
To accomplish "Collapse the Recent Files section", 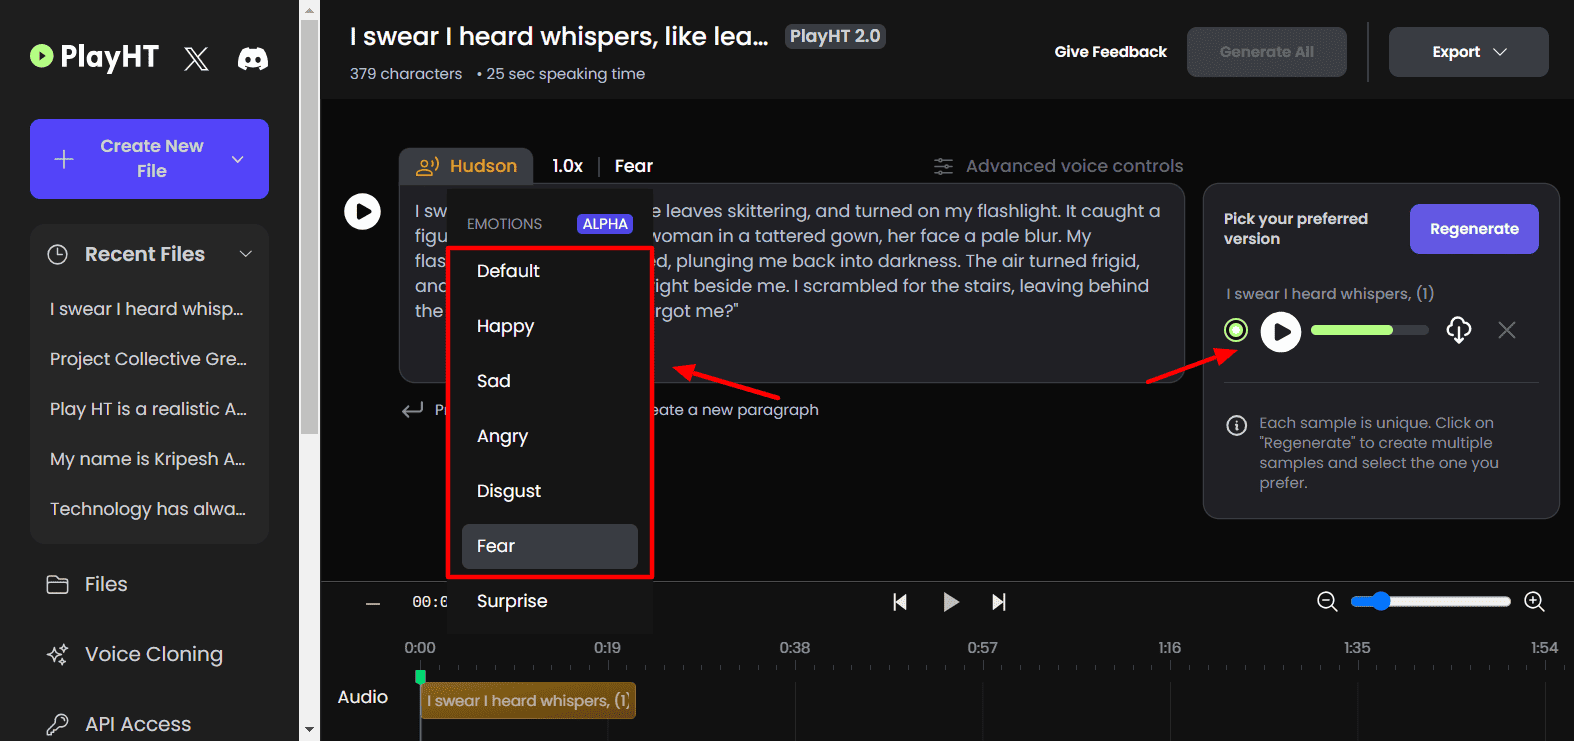I will click(246, 254).
